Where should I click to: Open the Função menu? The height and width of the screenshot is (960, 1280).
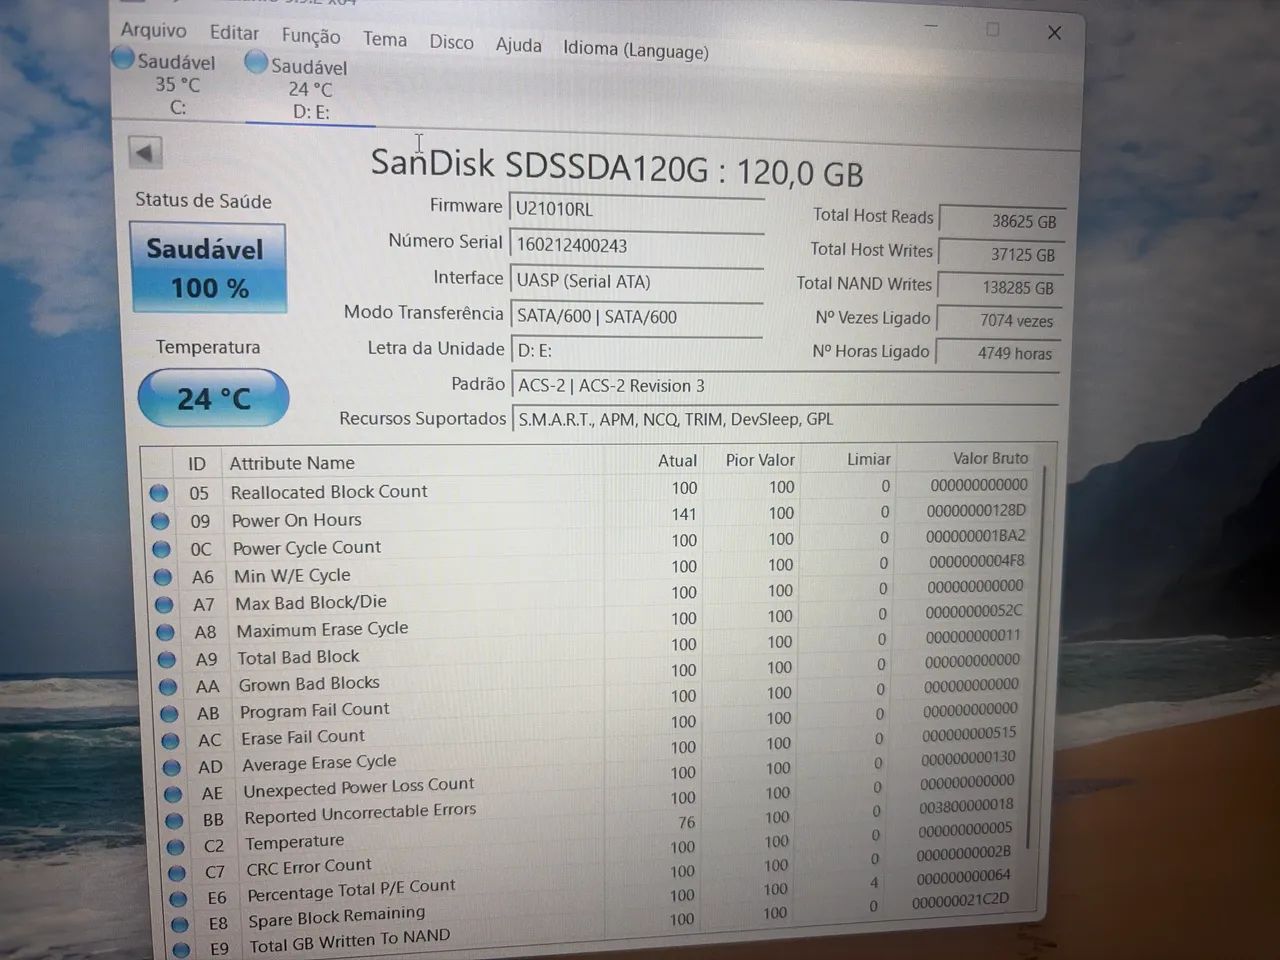click(x=310, y=36)
